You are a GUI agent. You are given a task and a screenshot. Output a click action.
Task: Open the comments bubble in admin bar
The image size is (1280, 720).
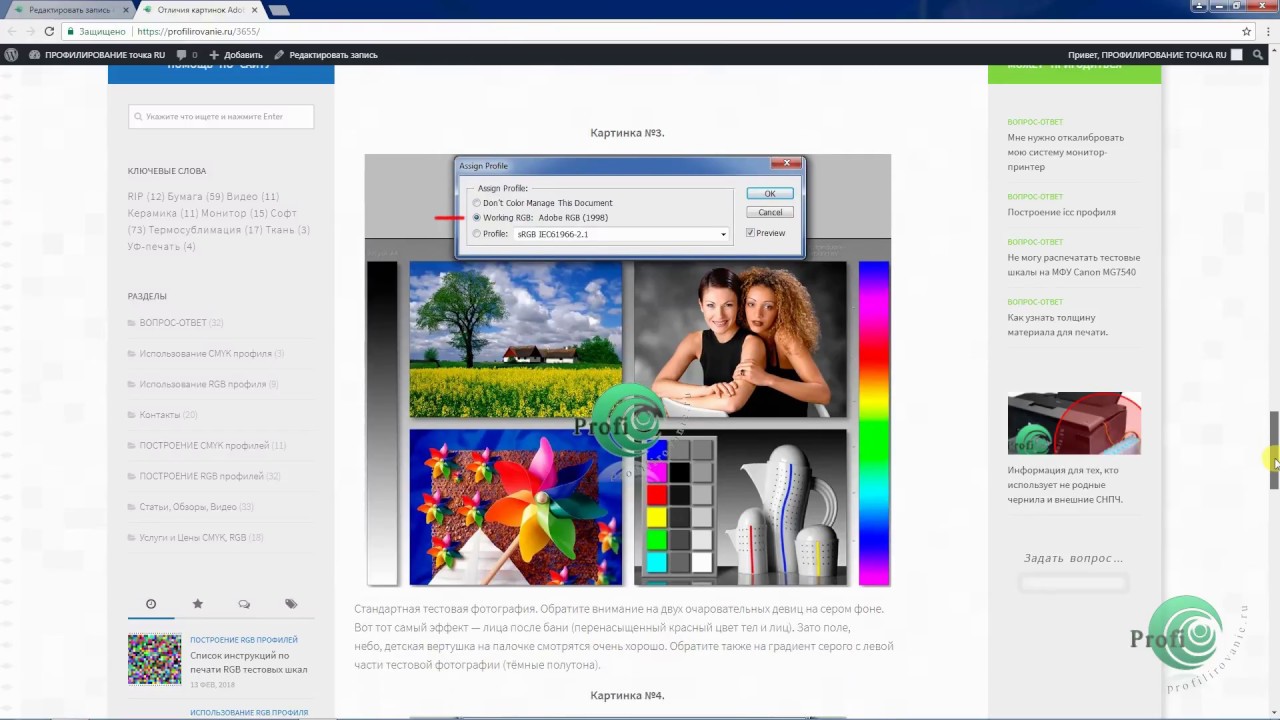(186, 55)
